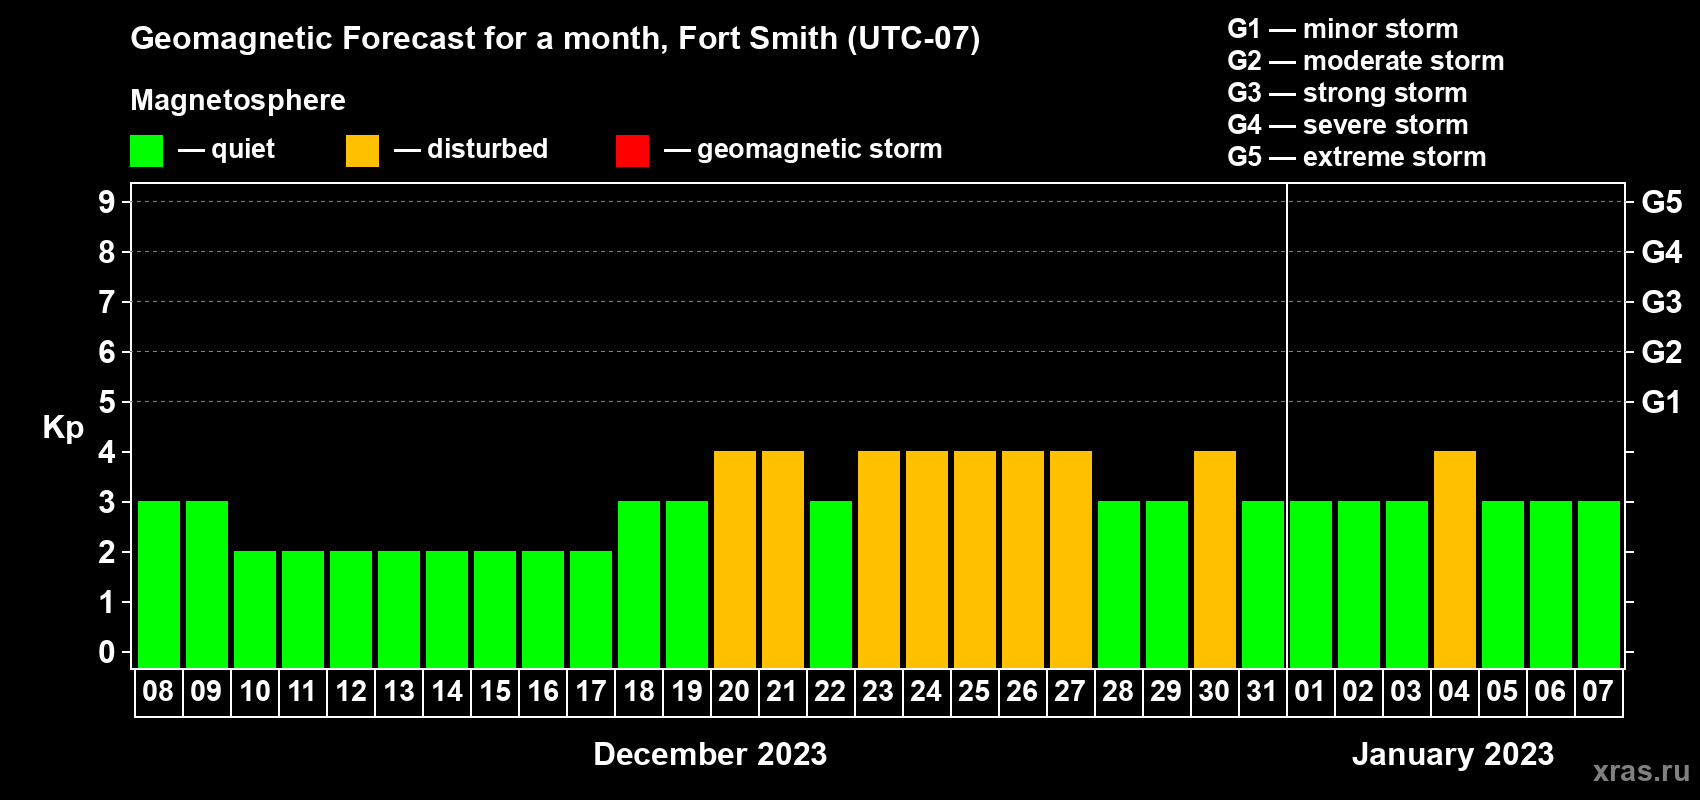
Task: Click the 'G3 — strong storm' legend text
Action: 1347,93
